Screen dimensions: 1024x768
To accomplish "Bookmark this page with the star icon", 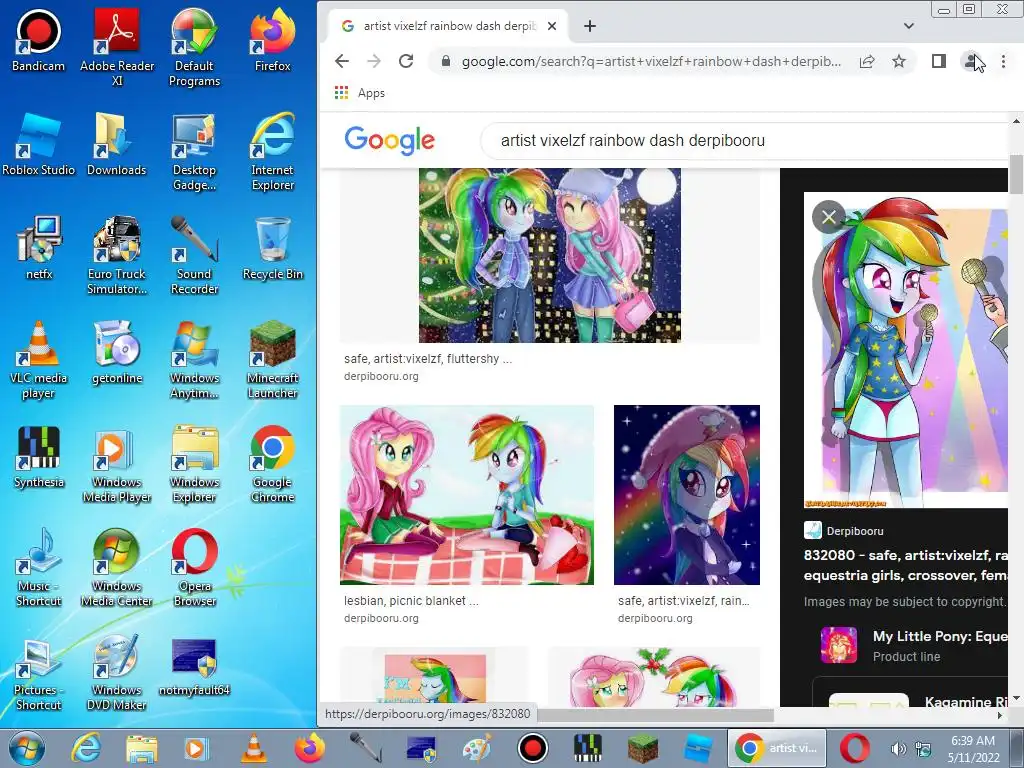I will (x=899, y=61).
